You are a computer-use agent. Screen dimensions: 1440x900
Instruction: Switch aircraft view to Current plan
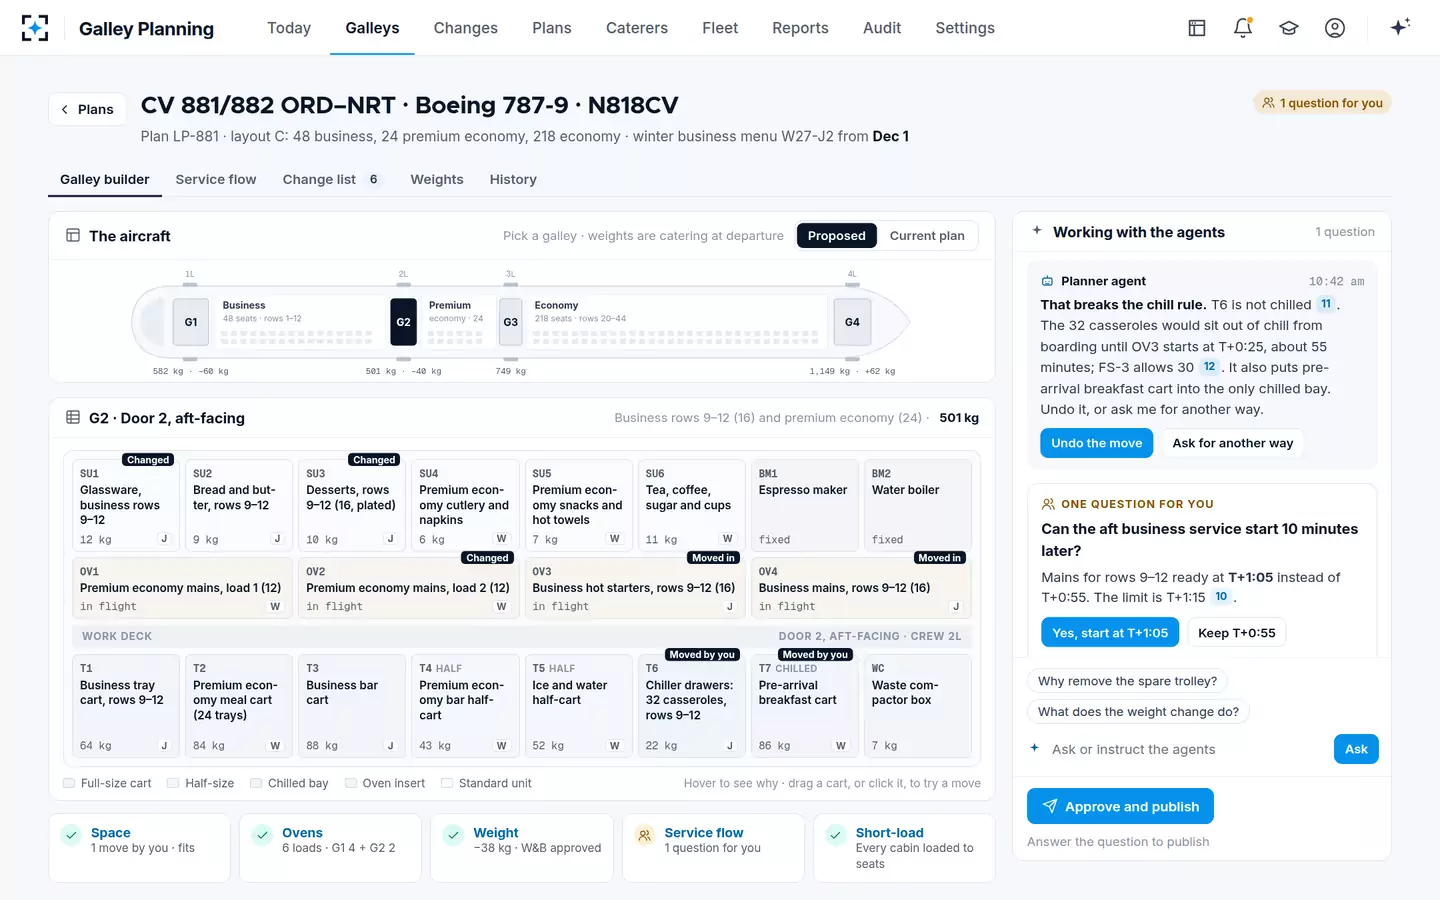[x=927, y=236]
